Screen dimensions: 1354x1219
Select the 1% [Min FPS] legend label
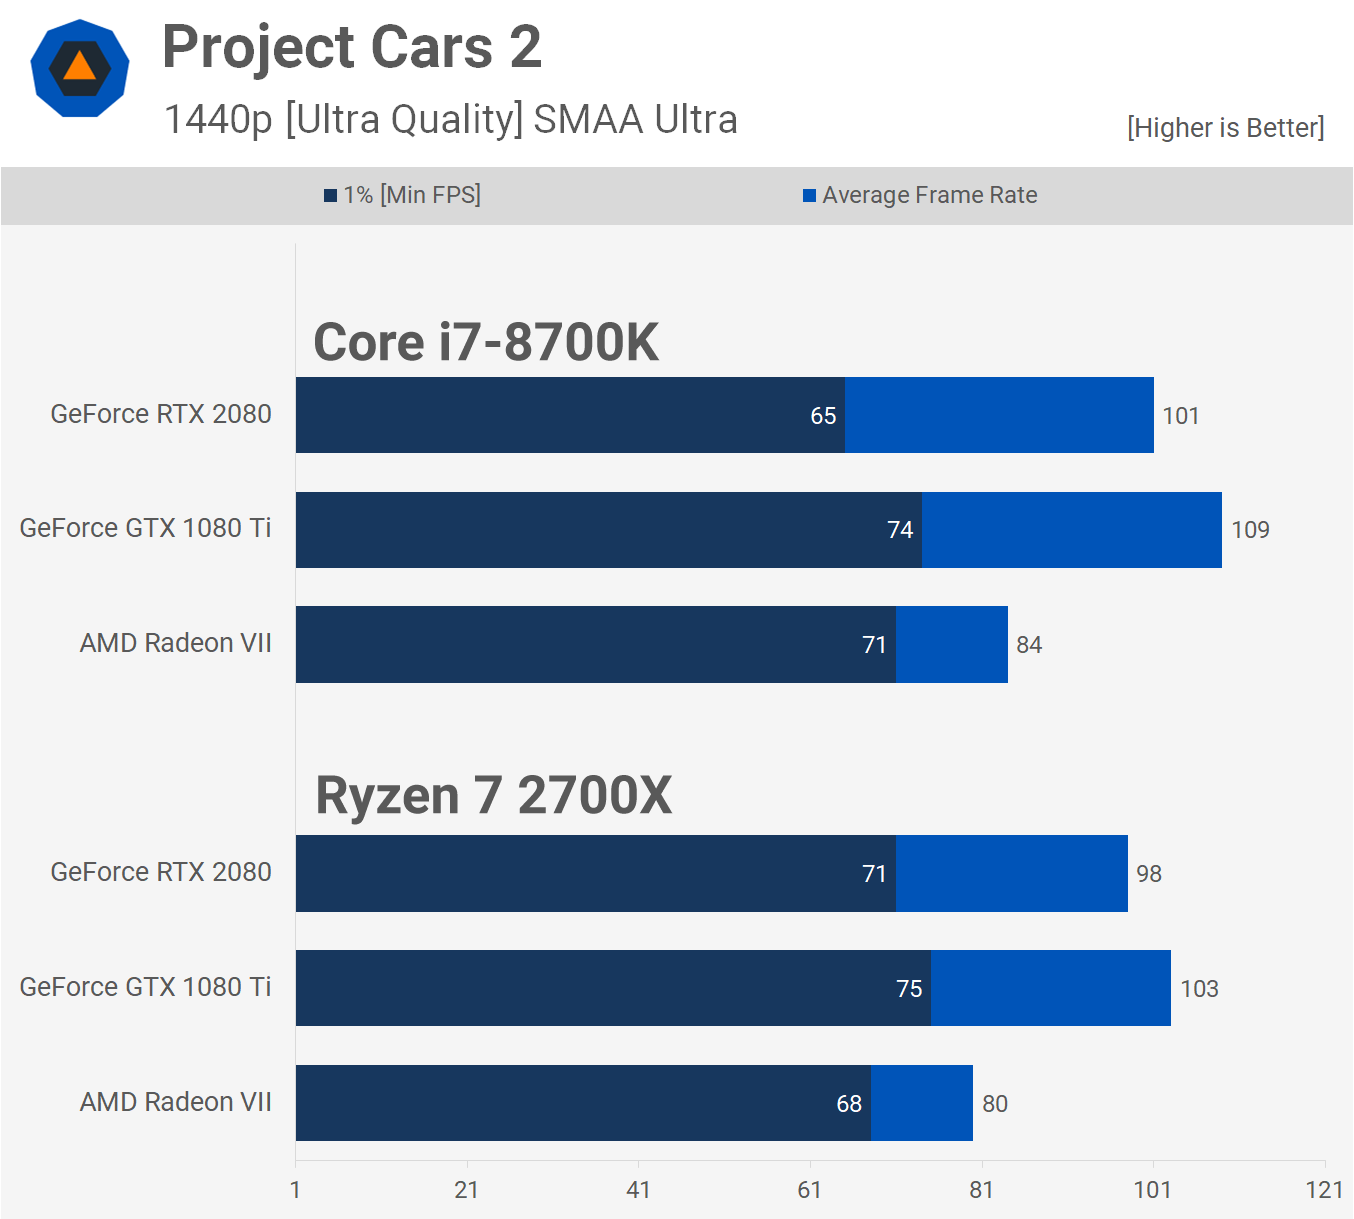point(412,195)
